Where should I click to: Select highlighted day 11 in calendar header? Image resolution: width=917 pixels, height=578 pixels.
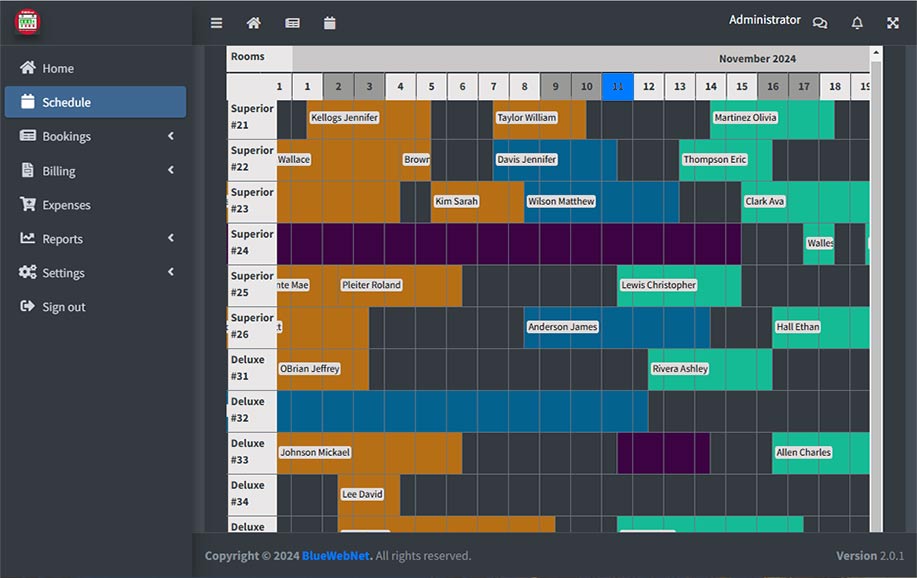tap(618, 87)
